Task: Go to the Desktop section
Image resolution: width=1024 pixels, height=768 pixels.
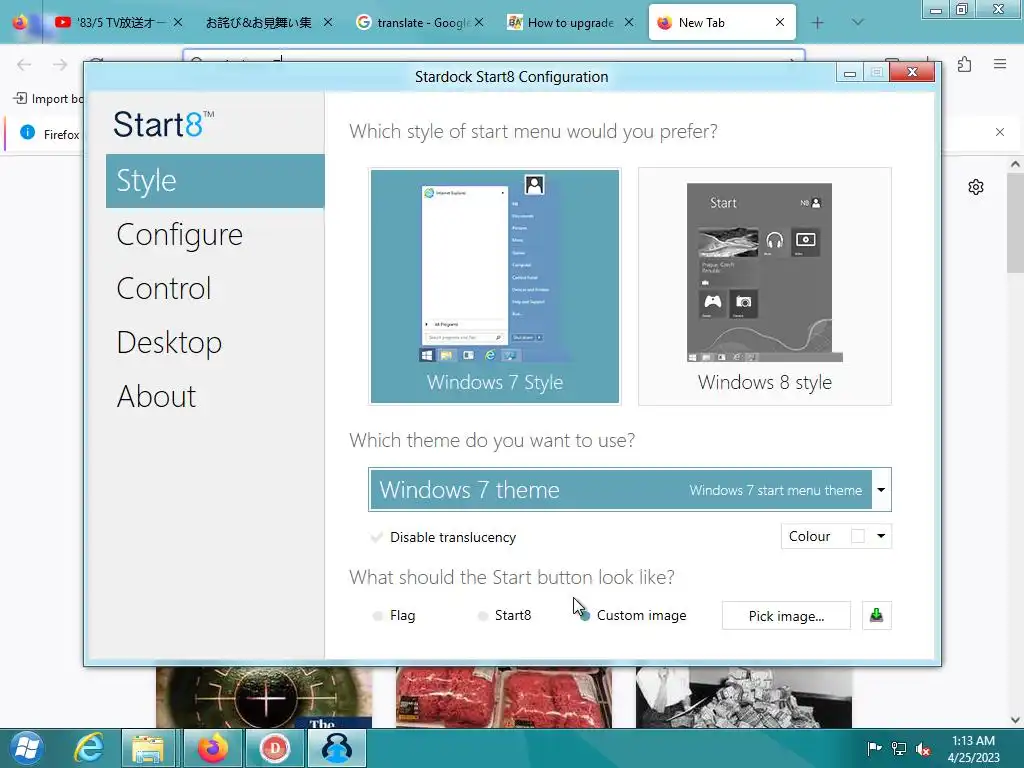Action: point(169,343)
